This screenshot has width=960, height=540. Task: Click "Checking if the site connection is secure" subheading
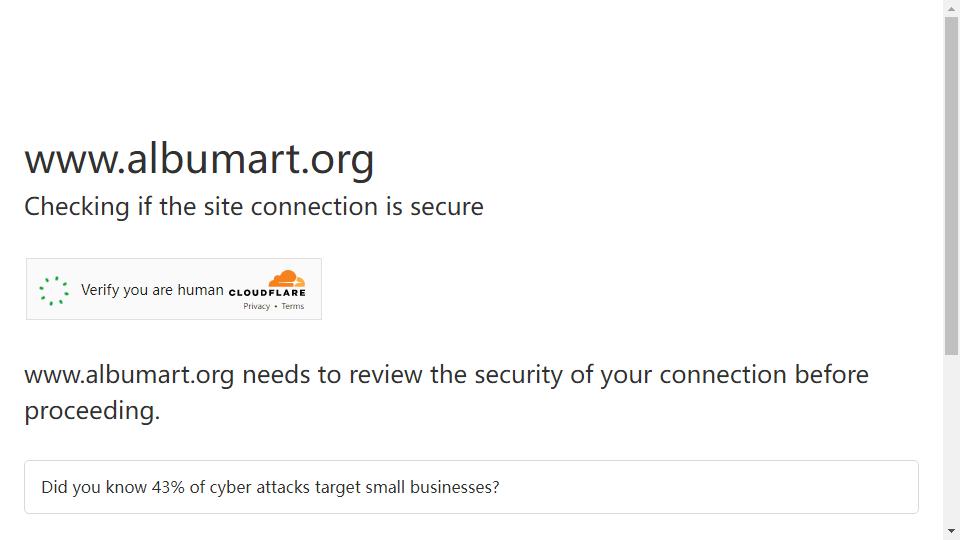coord(253,206)
